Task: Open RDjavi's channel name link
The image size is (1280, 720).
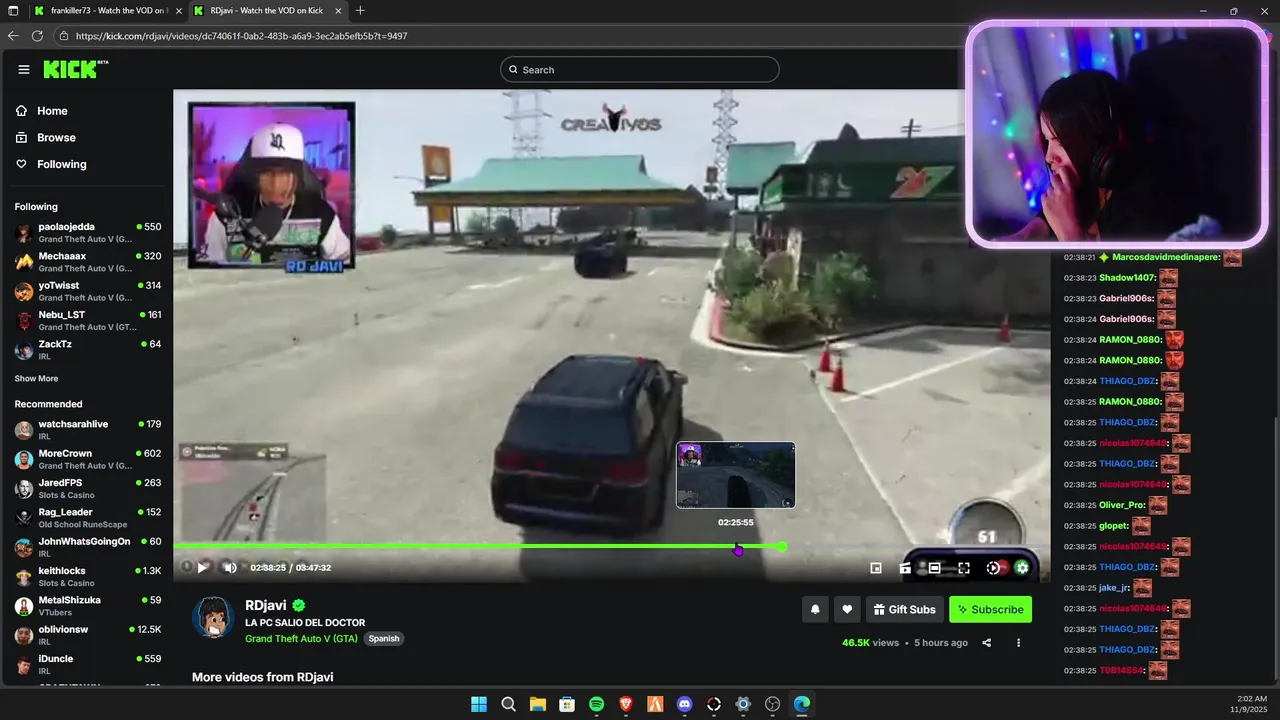Action: pos(266,605)
